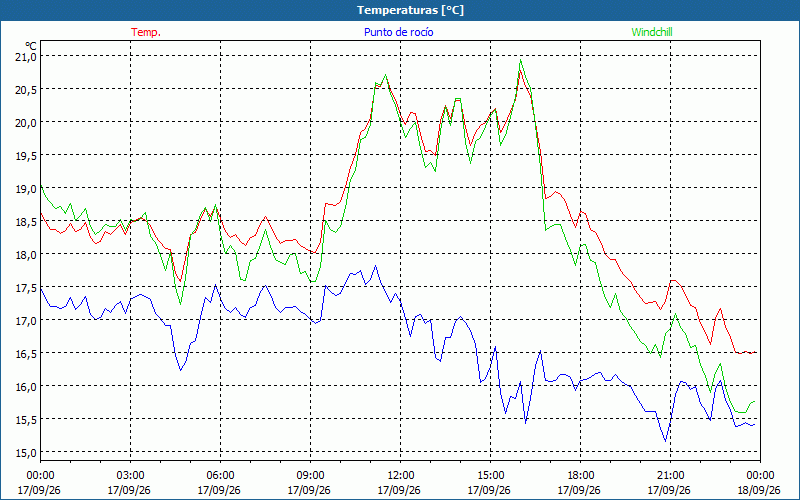Click the 21,0 y-axis label
800x500 pixels.
coord(25,57)
